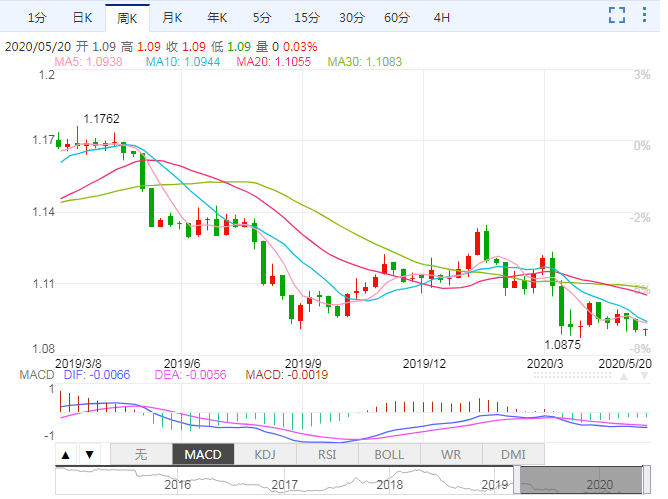Click 2018 in the overview timeline

click(x=389, y=485)
